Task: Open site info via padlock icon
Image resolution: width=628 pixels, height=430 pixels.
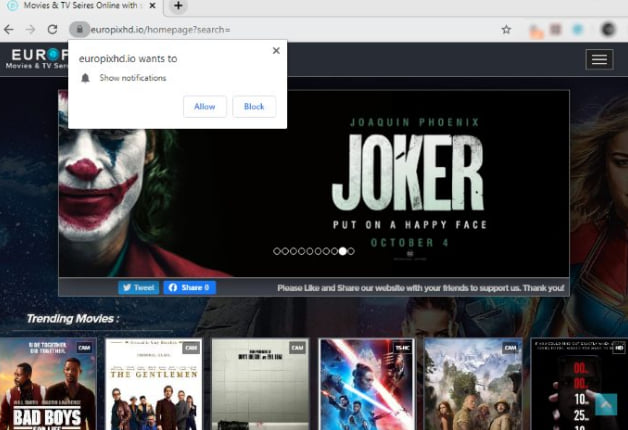Action: click(79, 29)
